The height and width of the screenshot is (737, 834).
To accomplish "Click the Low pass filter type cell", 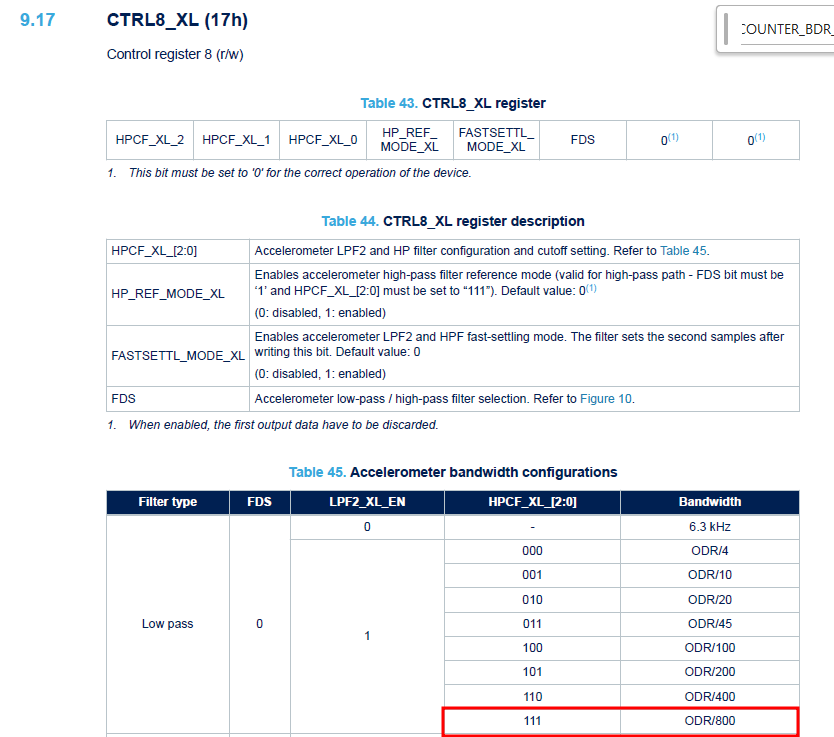I will click(166, 623).
